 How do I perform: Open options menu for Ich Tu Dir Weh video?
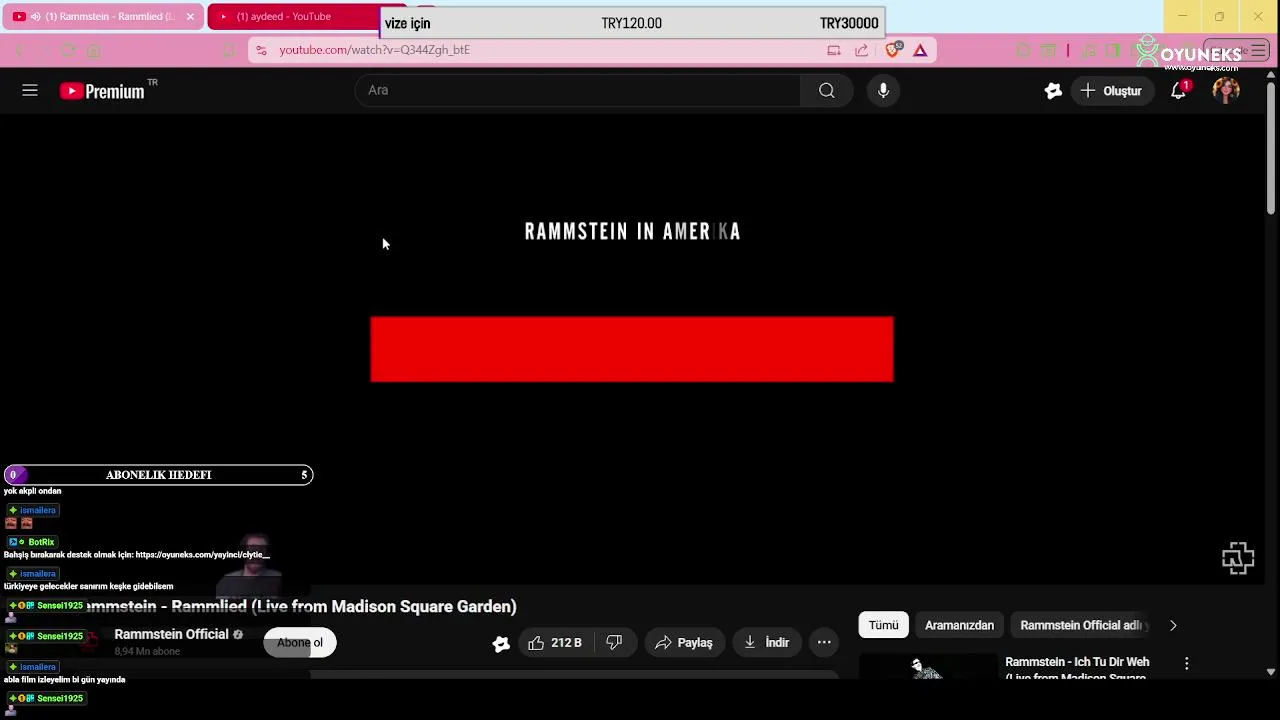pos(1187,663)
